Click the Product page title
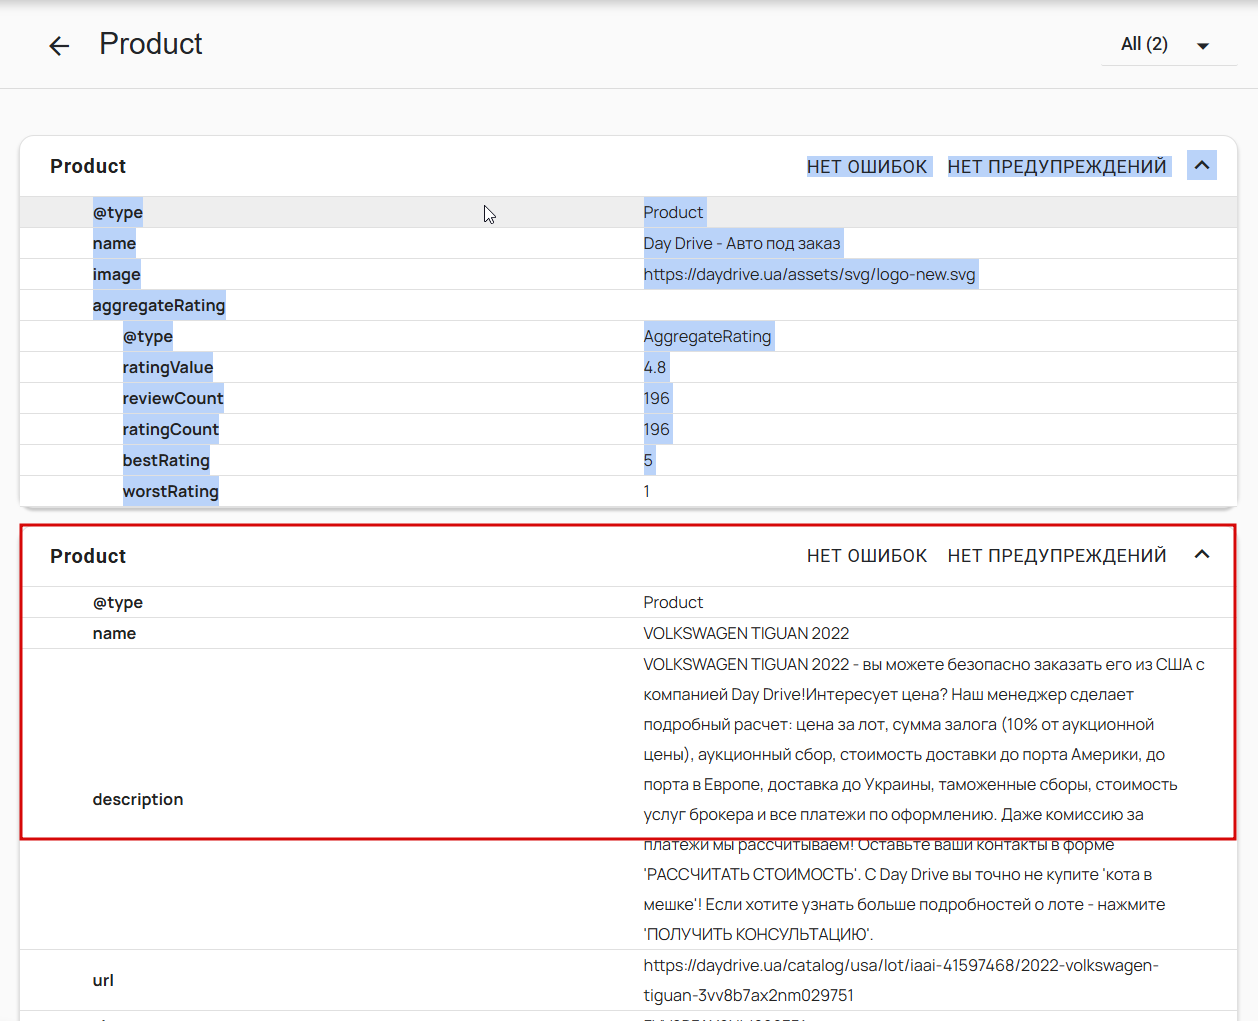The height and width of the screenshot is (1021, 1258). 151,44
